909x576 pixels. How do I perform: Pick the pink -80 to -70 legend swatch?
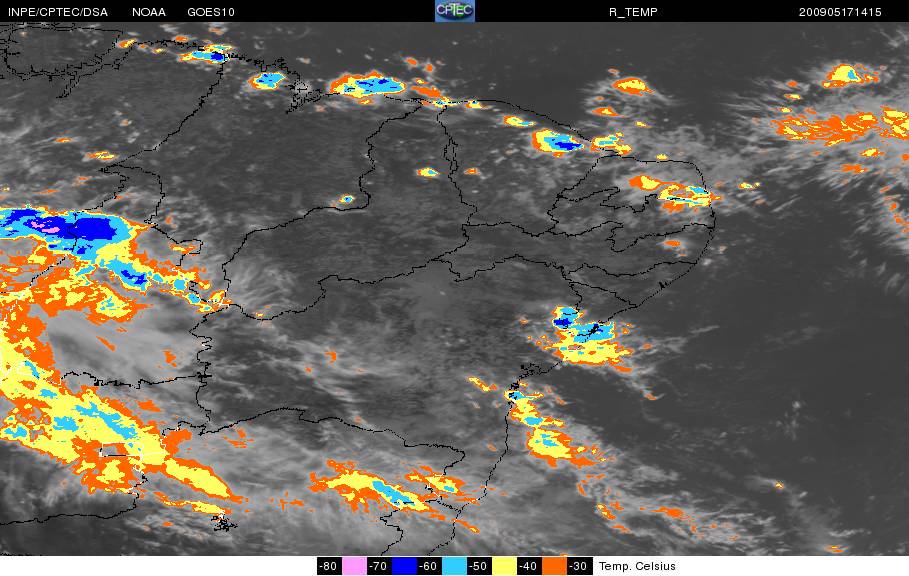[354, 566]
